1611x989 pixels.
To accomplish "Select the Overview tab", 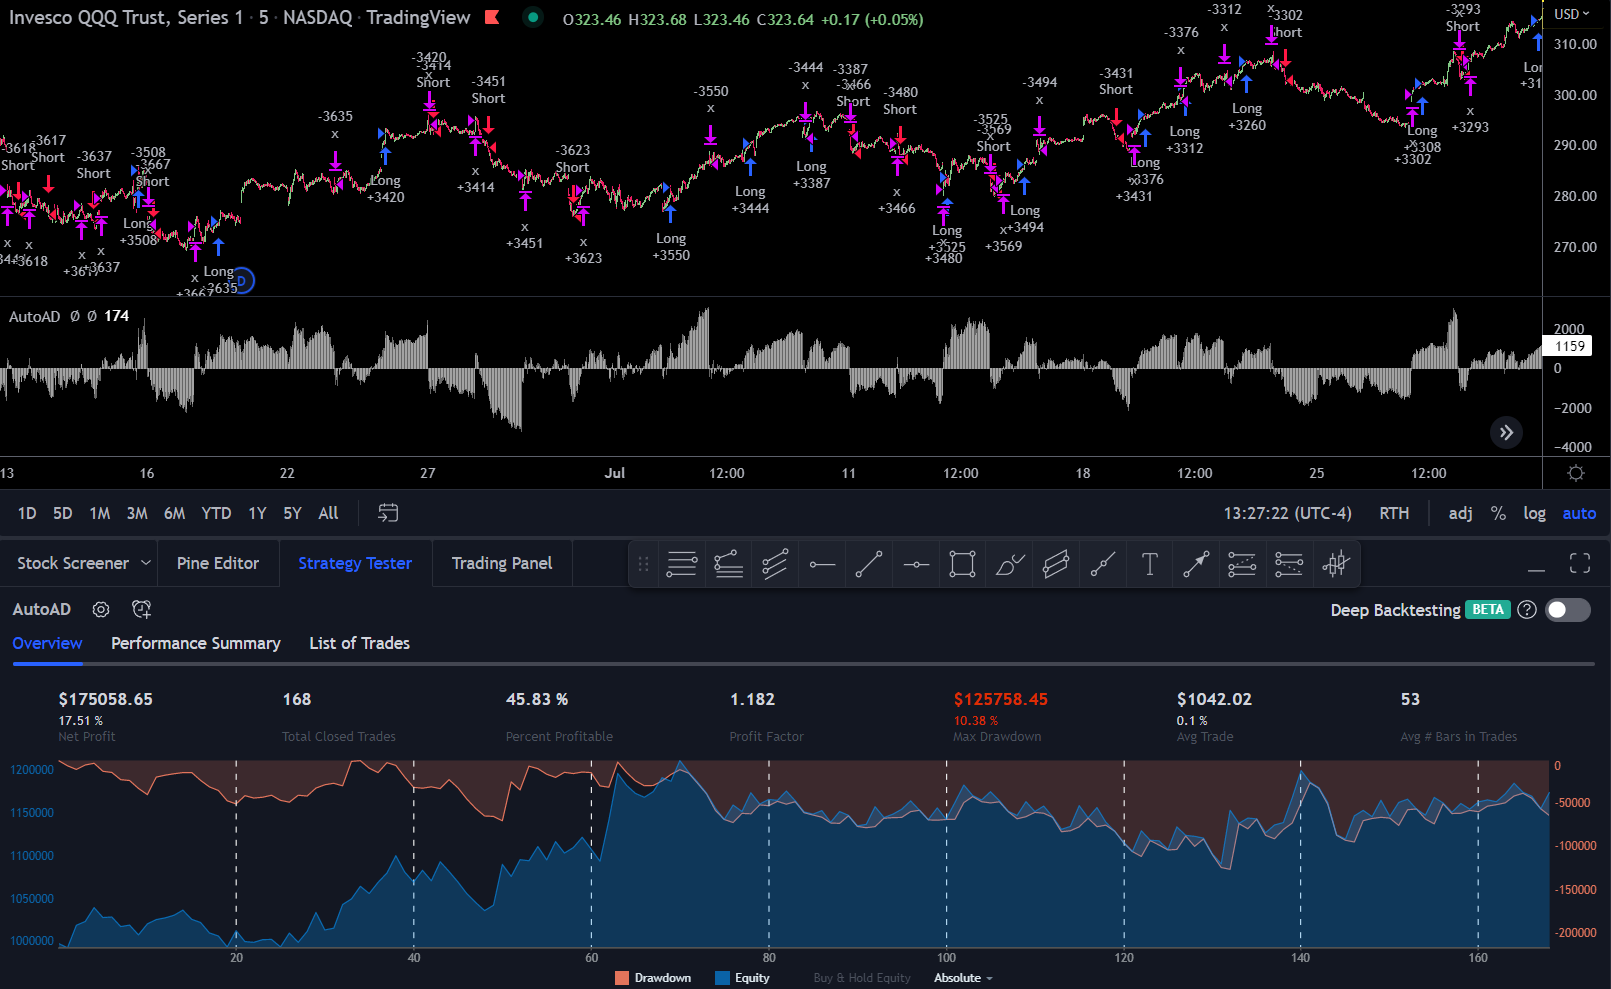I will point(47,643).
